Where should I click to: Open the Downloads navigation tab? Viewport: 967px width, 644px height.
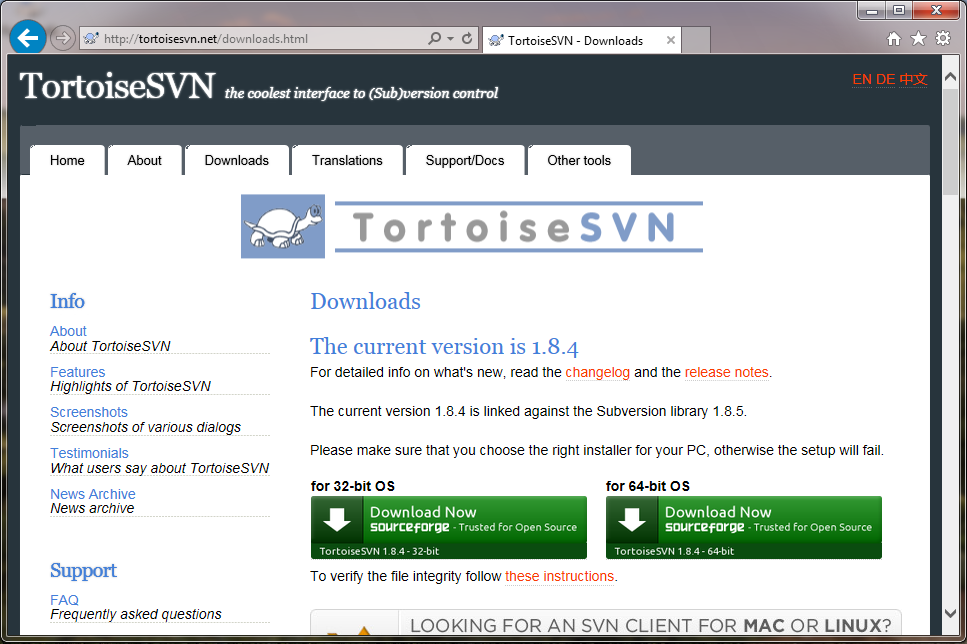237,160
